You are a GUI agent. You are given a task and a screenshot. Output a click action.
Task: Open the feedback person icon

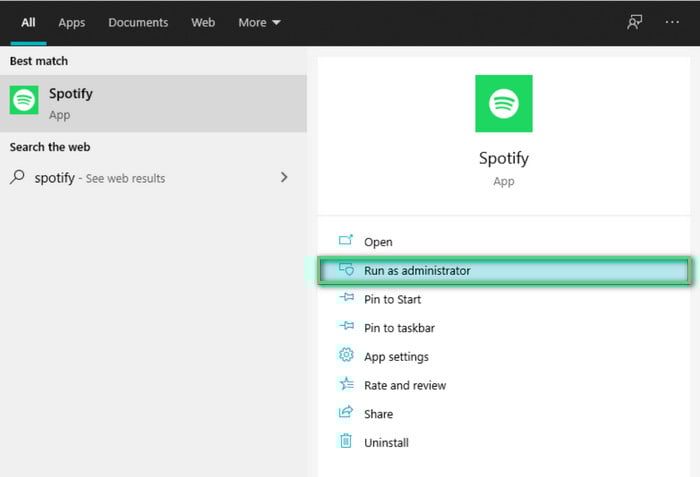634,22
